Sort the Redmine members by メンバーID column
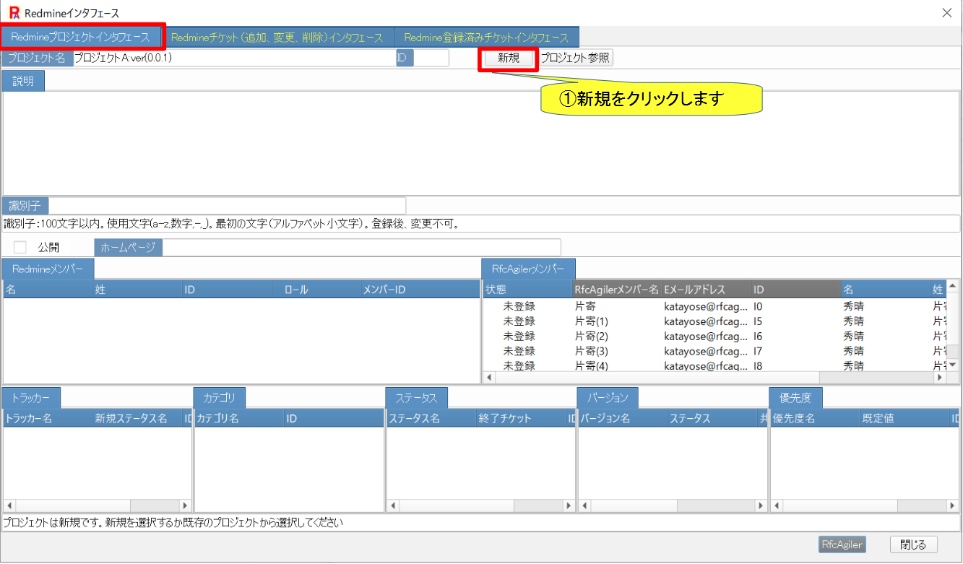The image size is (963, 564). coord(420,289)
